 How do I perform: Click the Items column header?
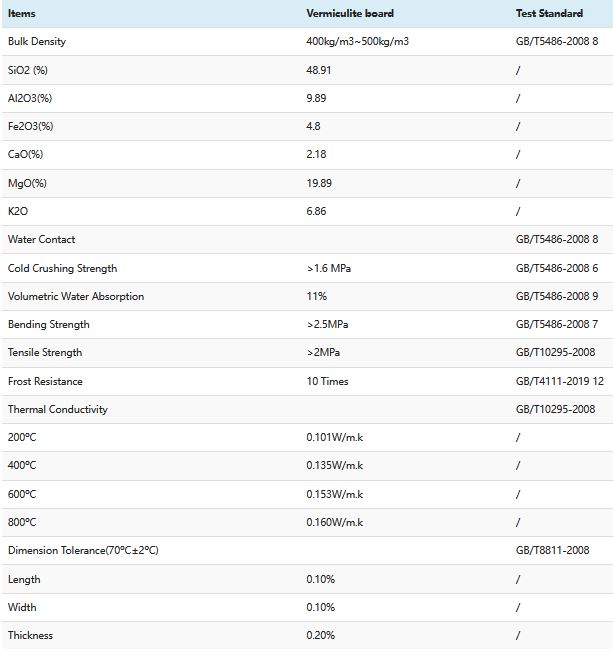pos(22,13)
